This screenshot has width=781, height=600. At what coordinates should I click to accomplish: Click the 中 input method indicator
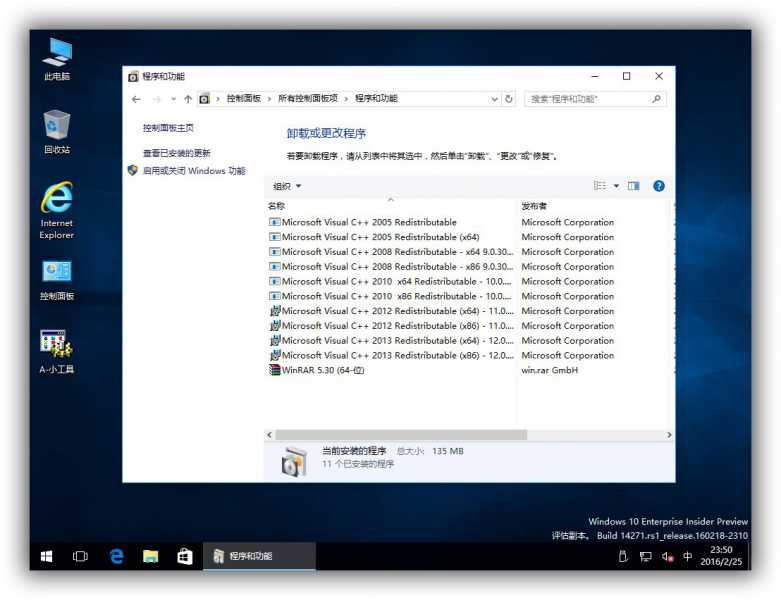coord(687,556)
